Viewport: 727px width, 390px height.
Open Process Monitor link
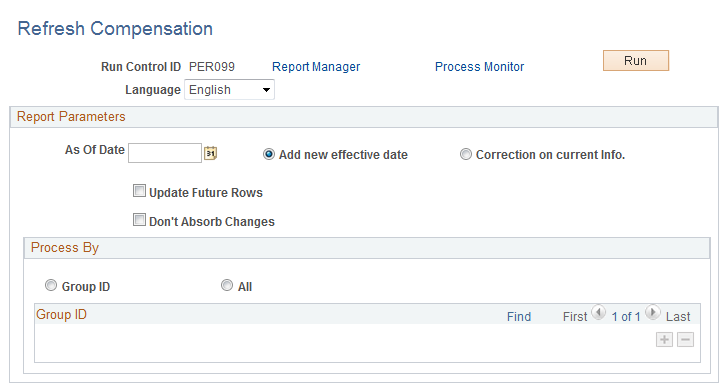coord(479,67)
